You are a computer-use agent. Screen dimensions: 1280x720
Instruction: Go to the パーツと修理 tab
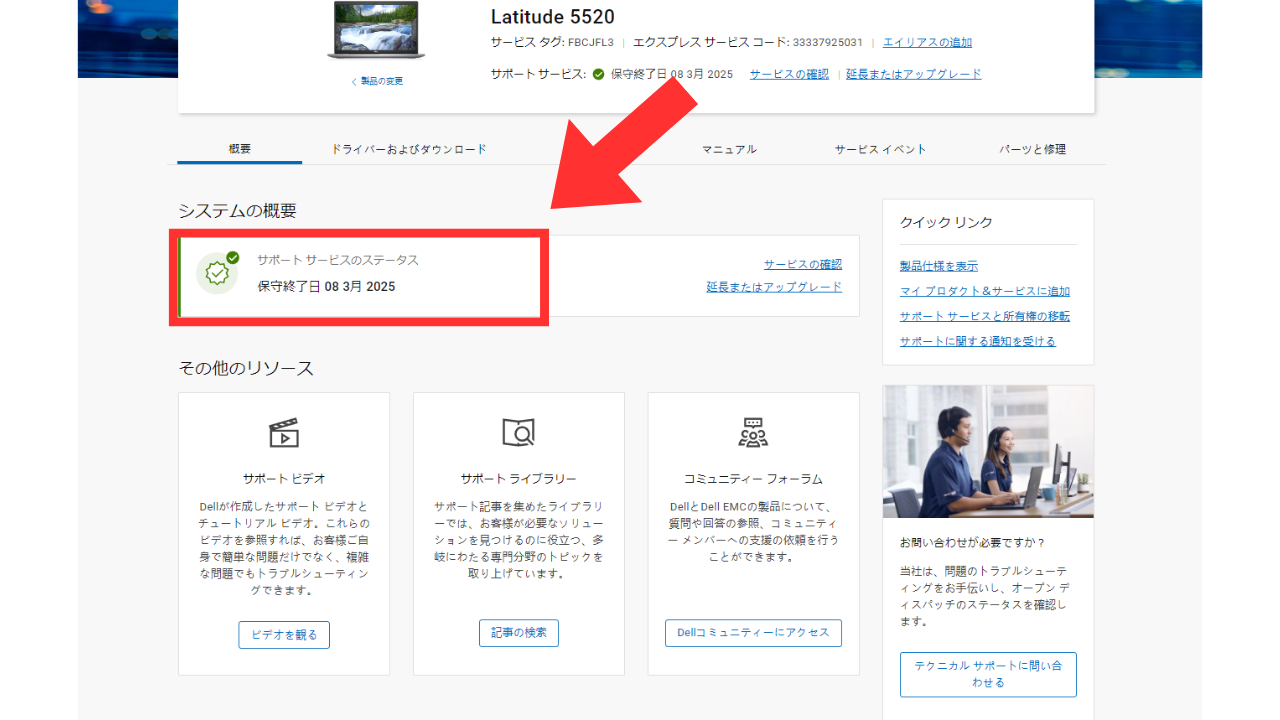point(1032,149)
